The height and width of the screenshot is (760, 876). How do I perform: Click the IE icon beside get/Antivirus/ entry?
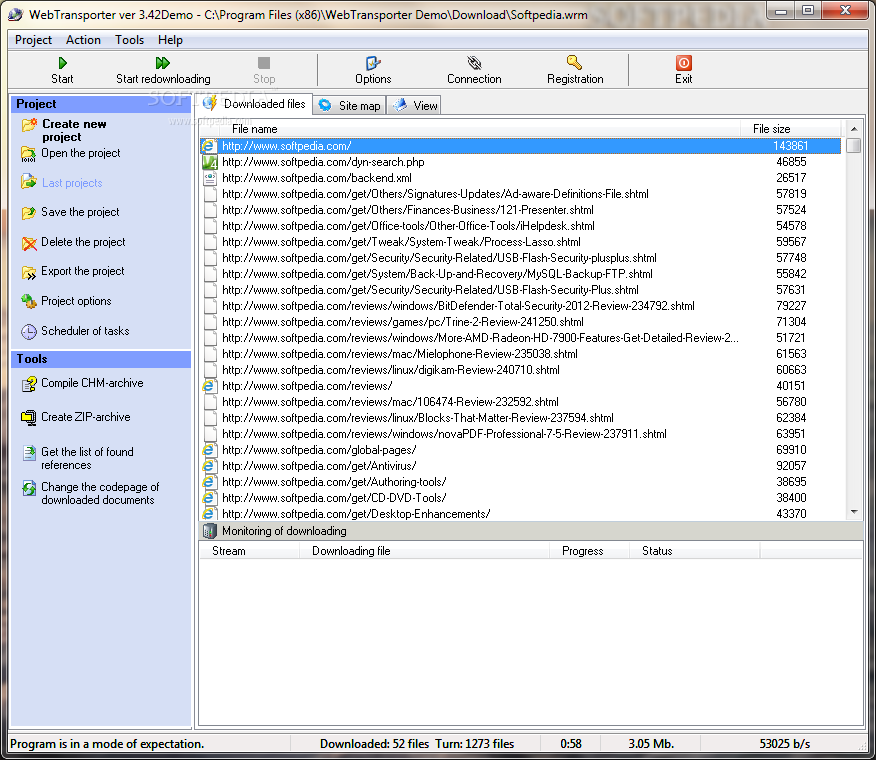[x=209, y=466]
